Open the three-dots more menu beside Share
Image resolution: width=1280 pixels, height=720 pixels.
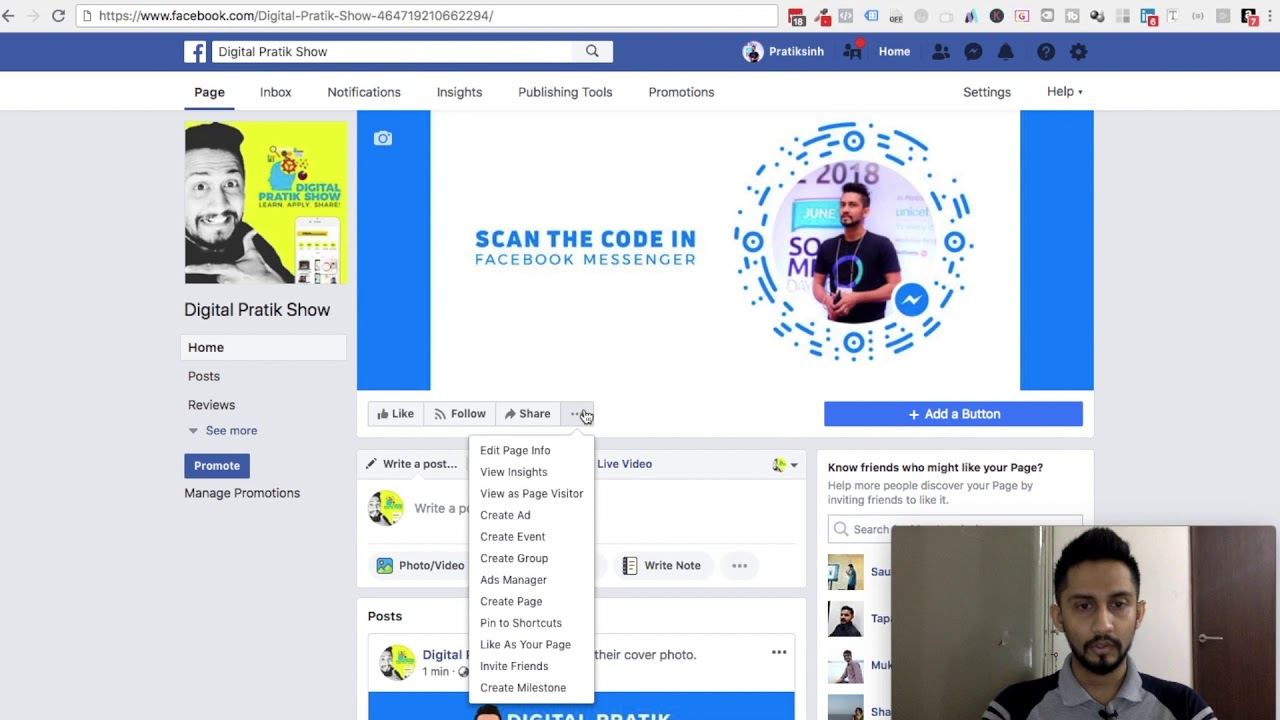(578, 414)
